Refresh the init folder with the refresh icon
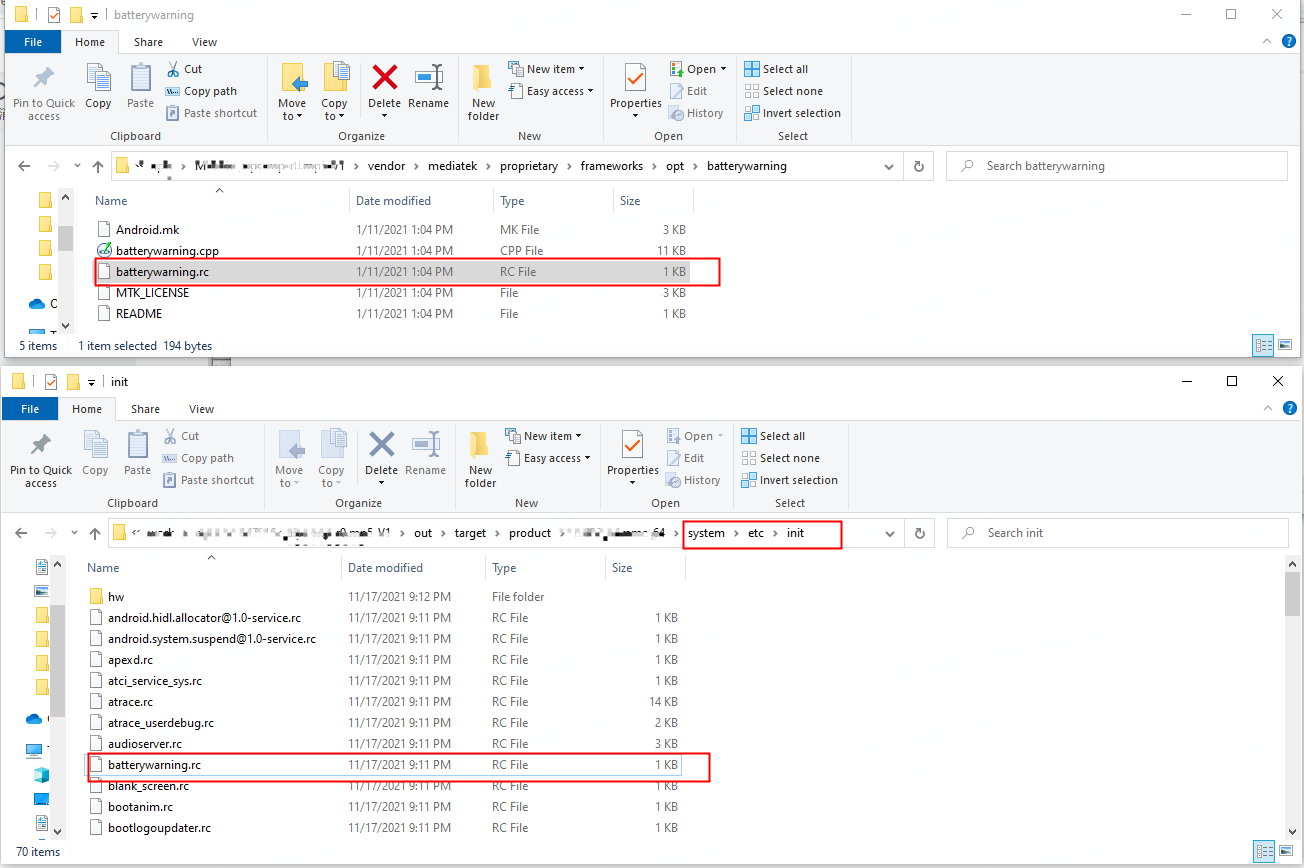This screenshot has height=868, width=1304. 919,533
